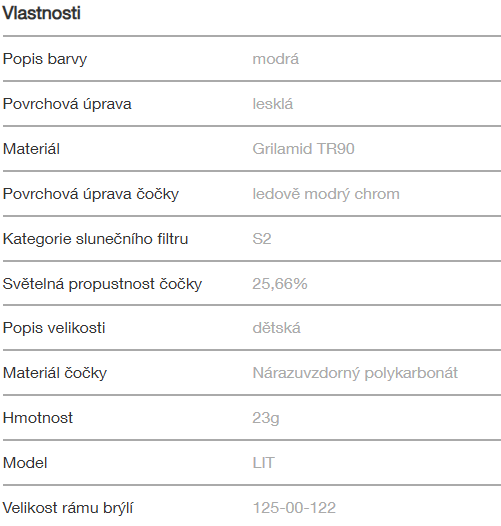
Task: Click the modrá color value
Action: 275,59
